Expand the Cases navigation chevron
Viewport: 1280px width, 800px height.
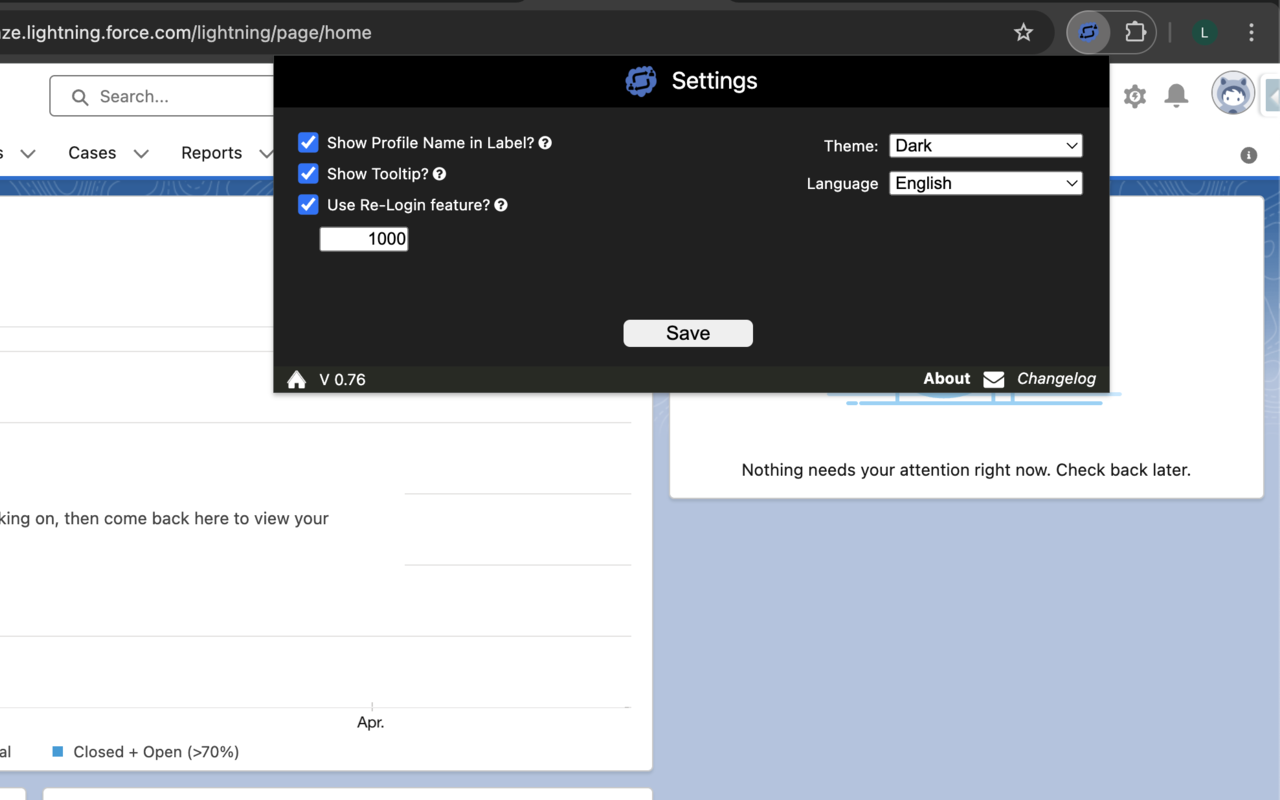click(x=141, y=153)
